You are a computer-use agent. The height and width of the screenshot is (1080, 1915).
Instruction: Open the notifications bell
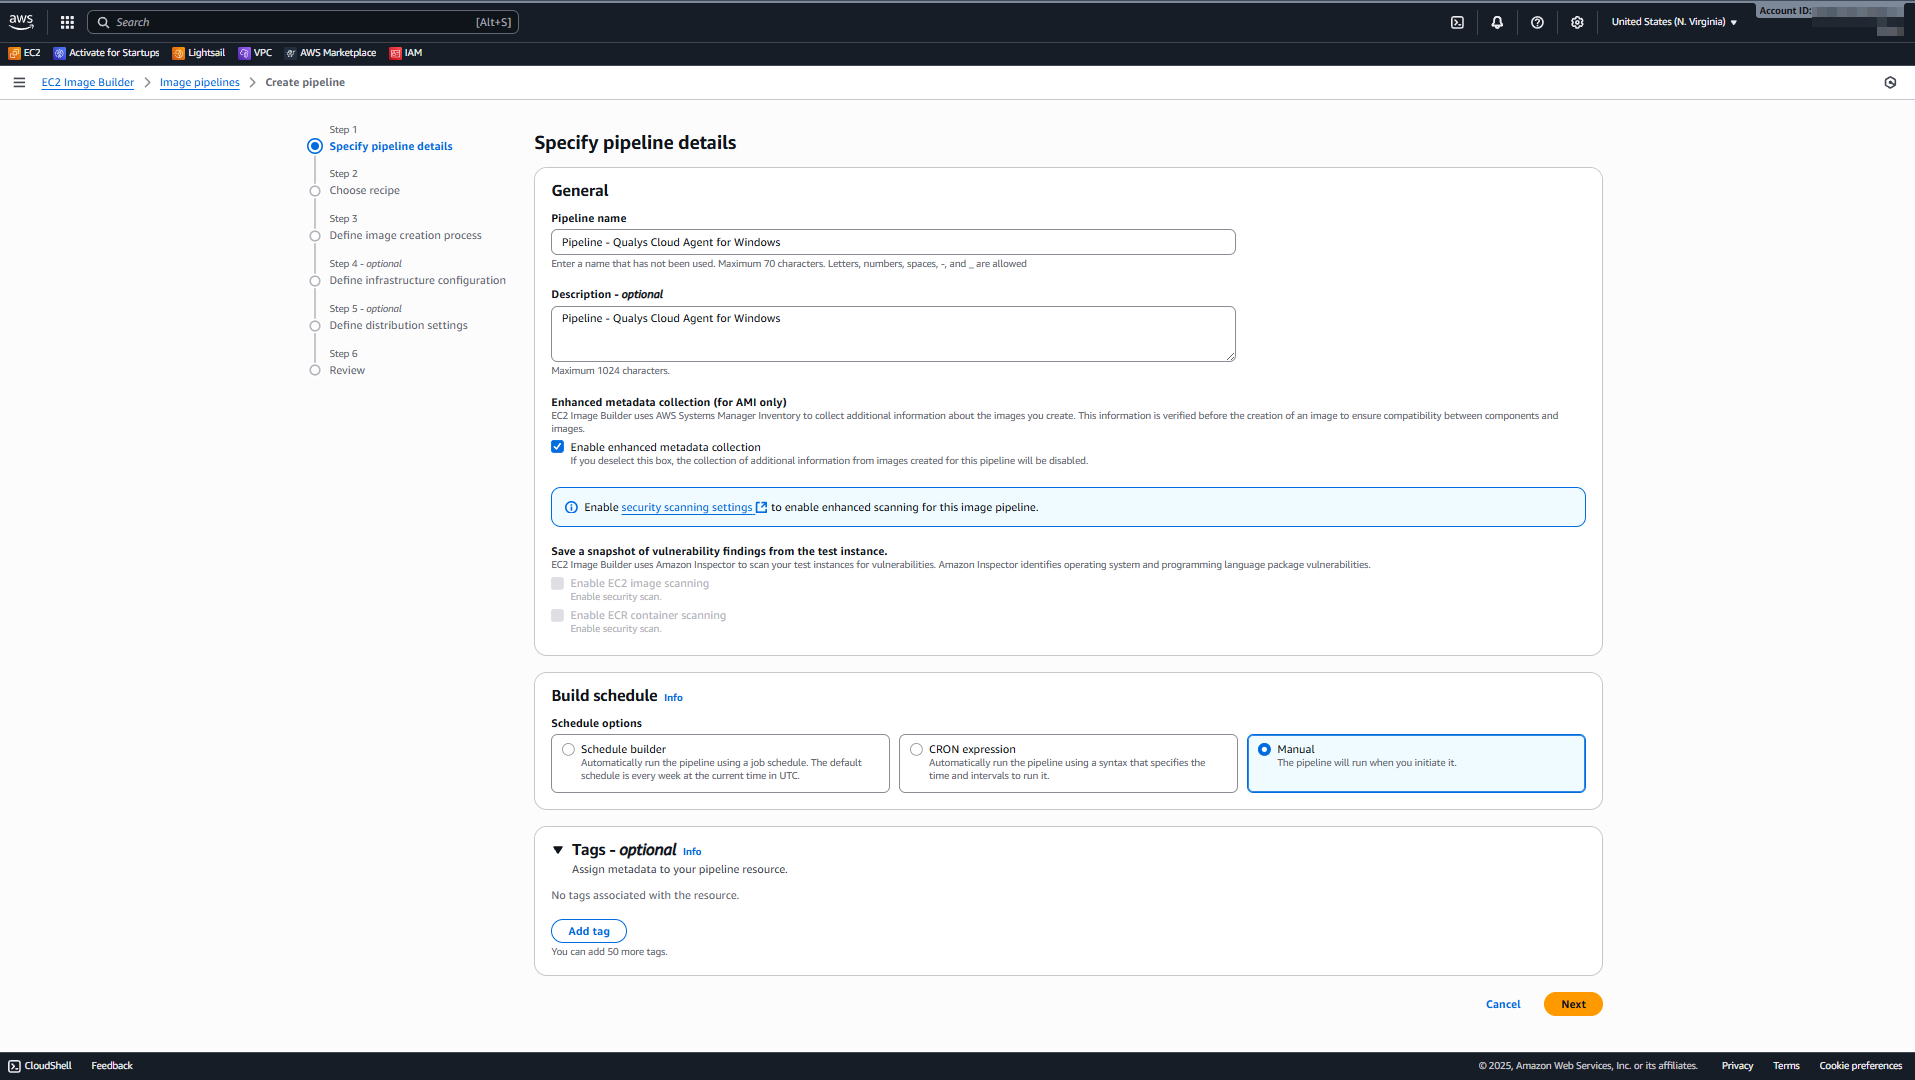pos(1497,22)
